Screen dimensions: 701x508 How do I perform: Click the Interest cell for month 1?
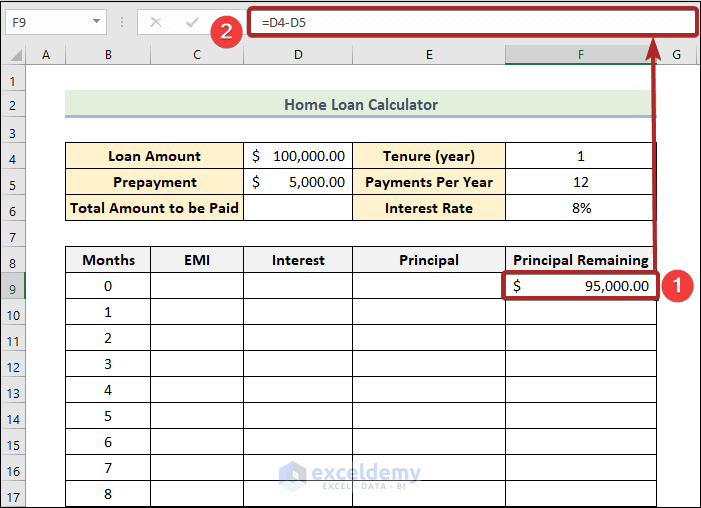click(x=298, y=312)
